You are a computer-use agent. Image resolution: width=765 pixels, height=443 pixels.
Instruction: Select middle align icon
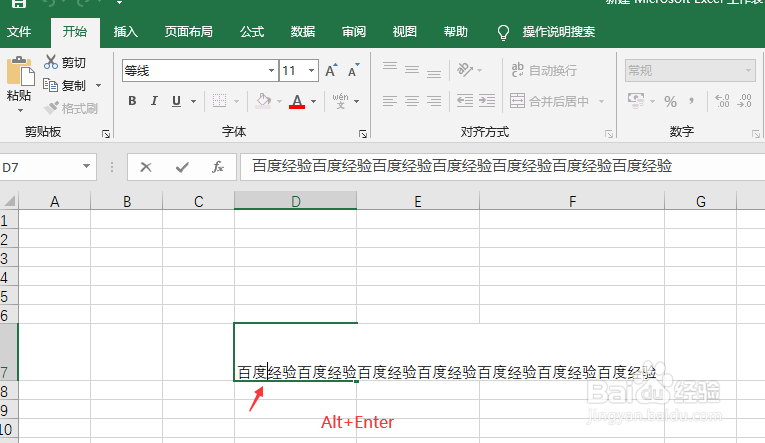(x=412, y=70)
